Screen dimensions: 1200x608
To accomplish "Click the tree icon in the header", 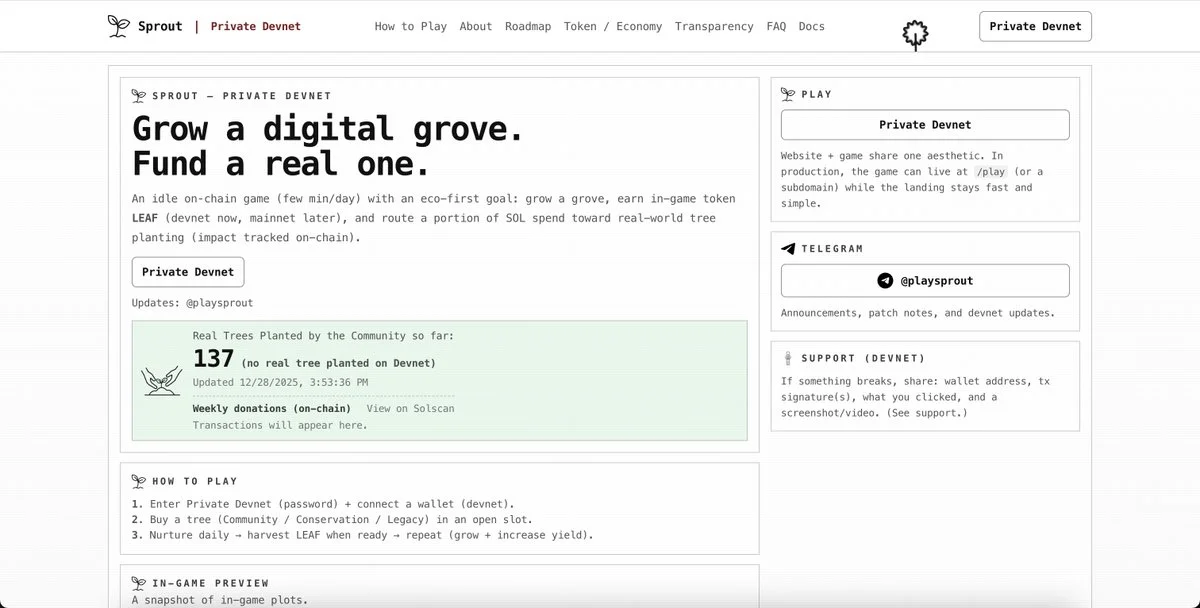I will click(x=915, y=36).
